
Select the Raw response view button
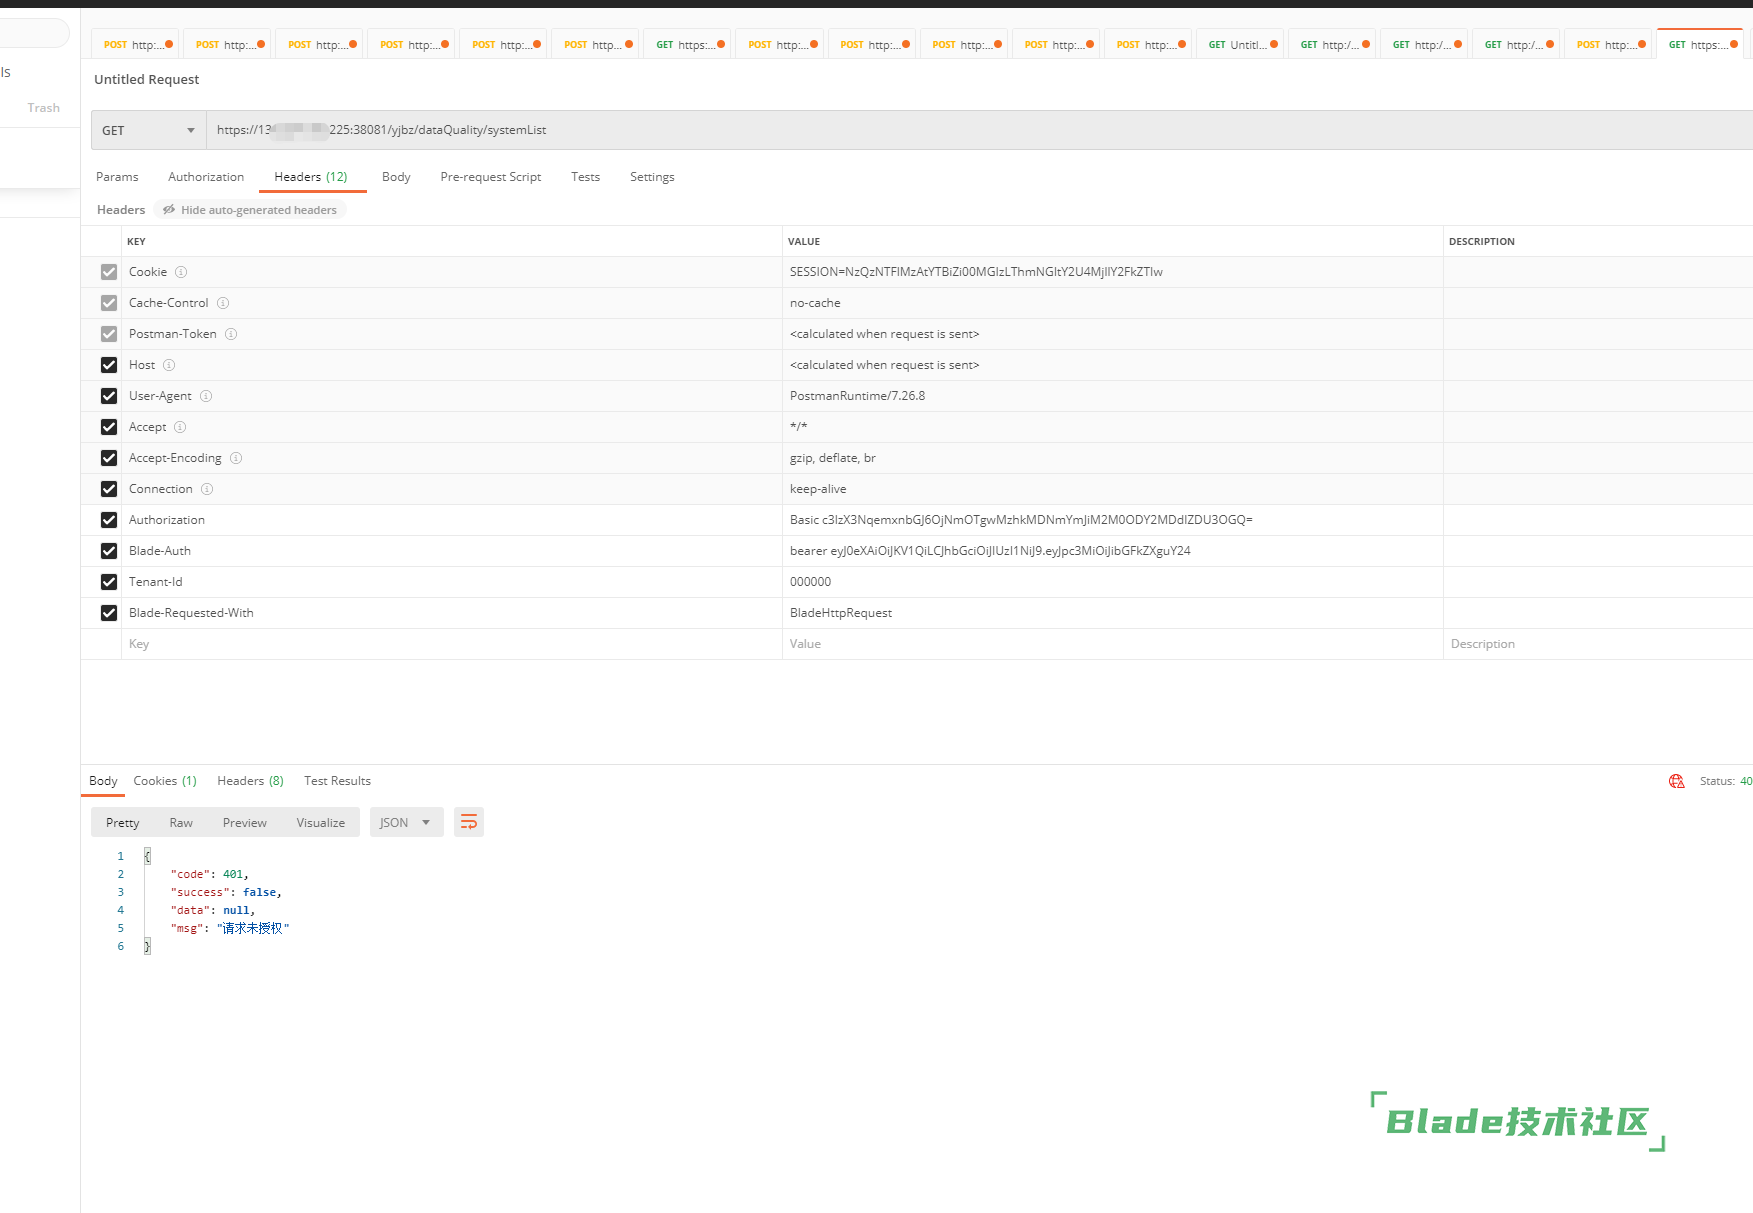click(x=181, y=822)
